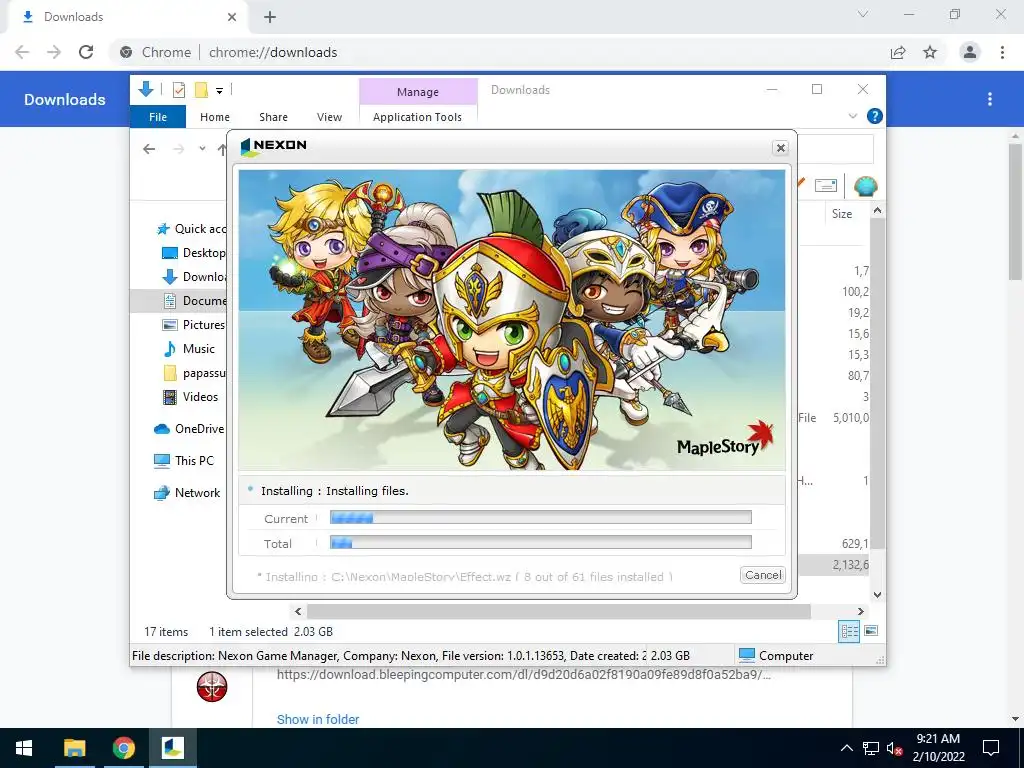Click the card-shaped icon beside the shell
The height and width of the screenshot is (768, 1024).
point(825,185)
